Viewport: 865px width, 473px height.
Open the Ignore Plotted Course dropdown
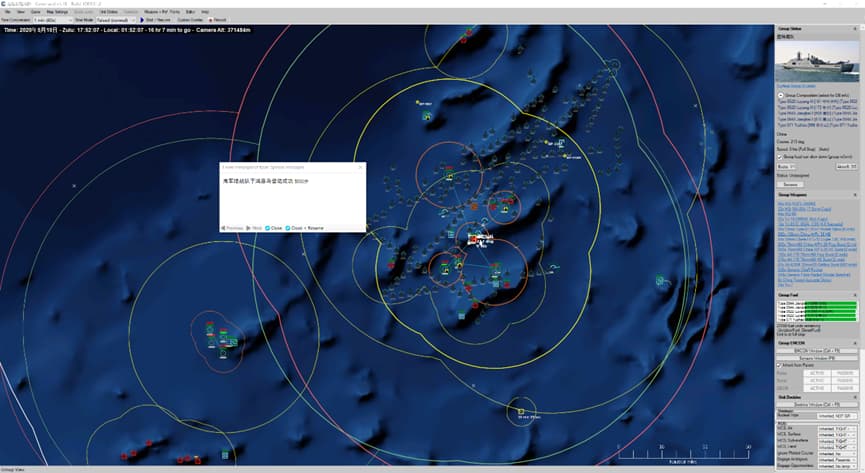837,454
